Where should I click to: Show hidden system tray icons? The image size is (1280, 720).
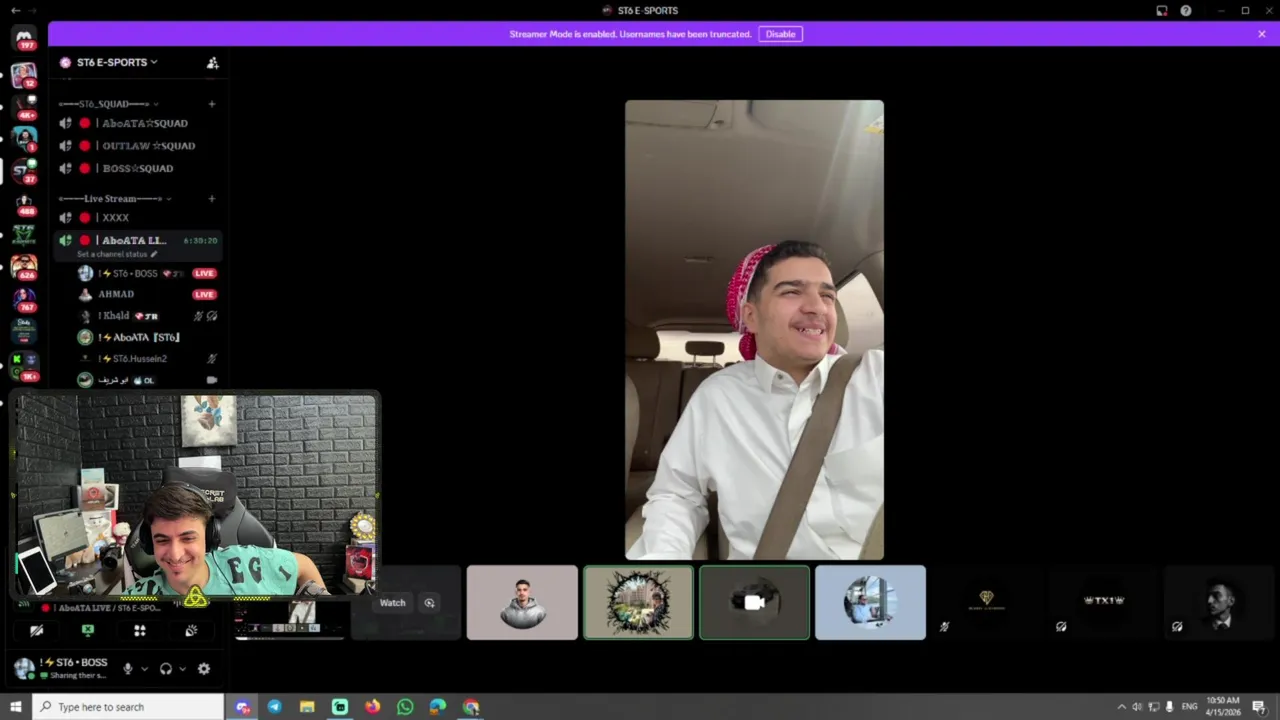[1121, 707]
